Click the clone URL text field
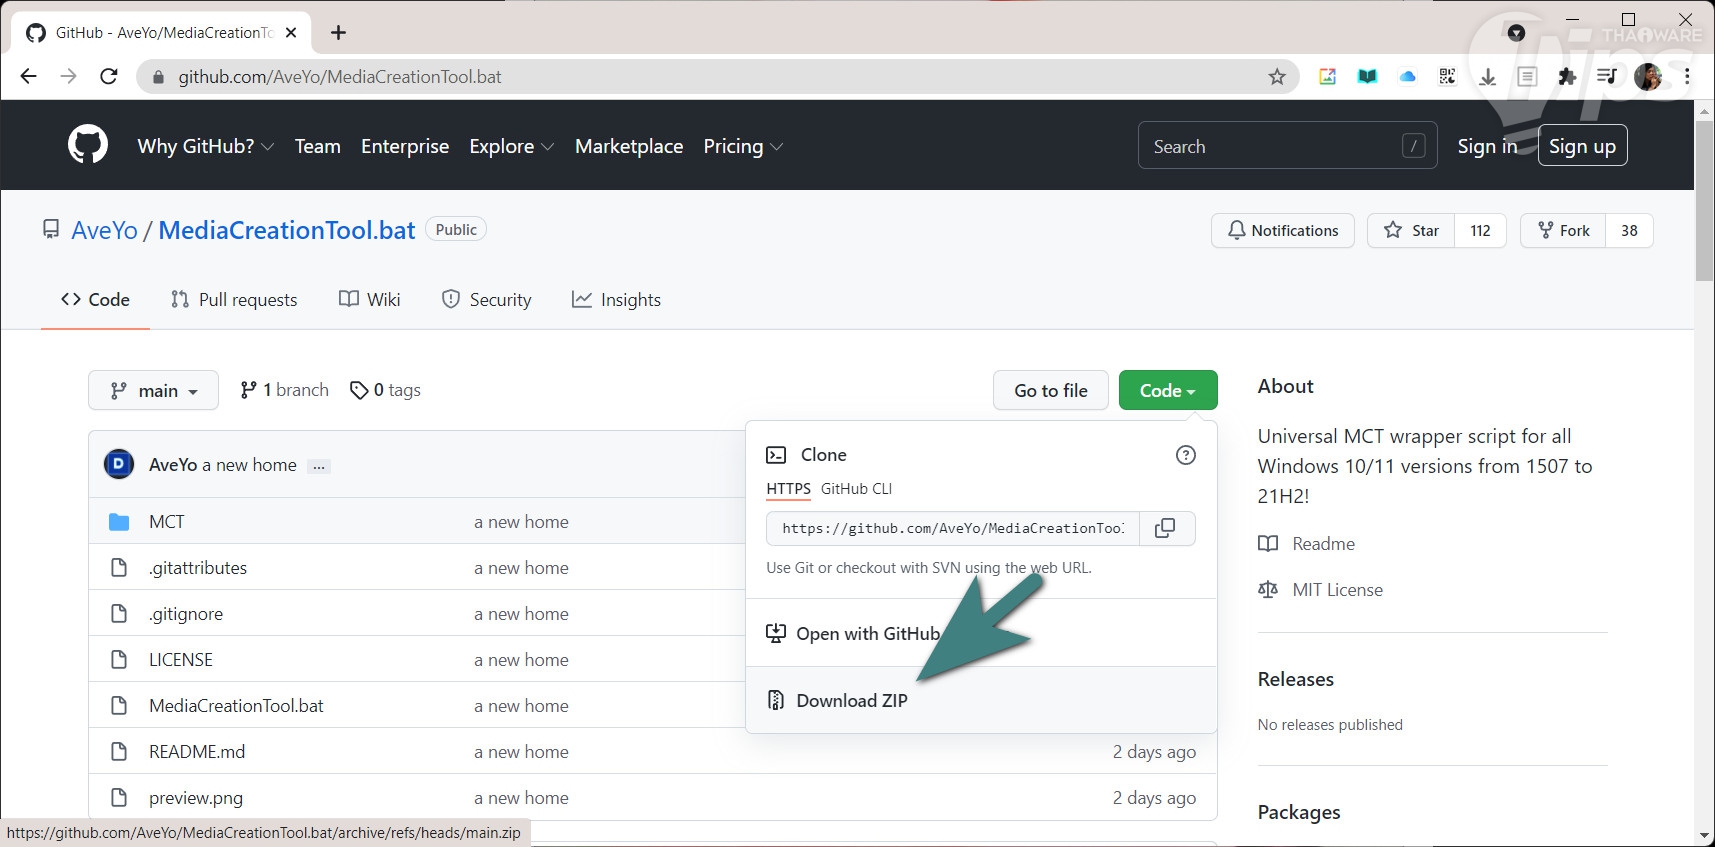This screenshot has height=847, width=1715. 953,528
